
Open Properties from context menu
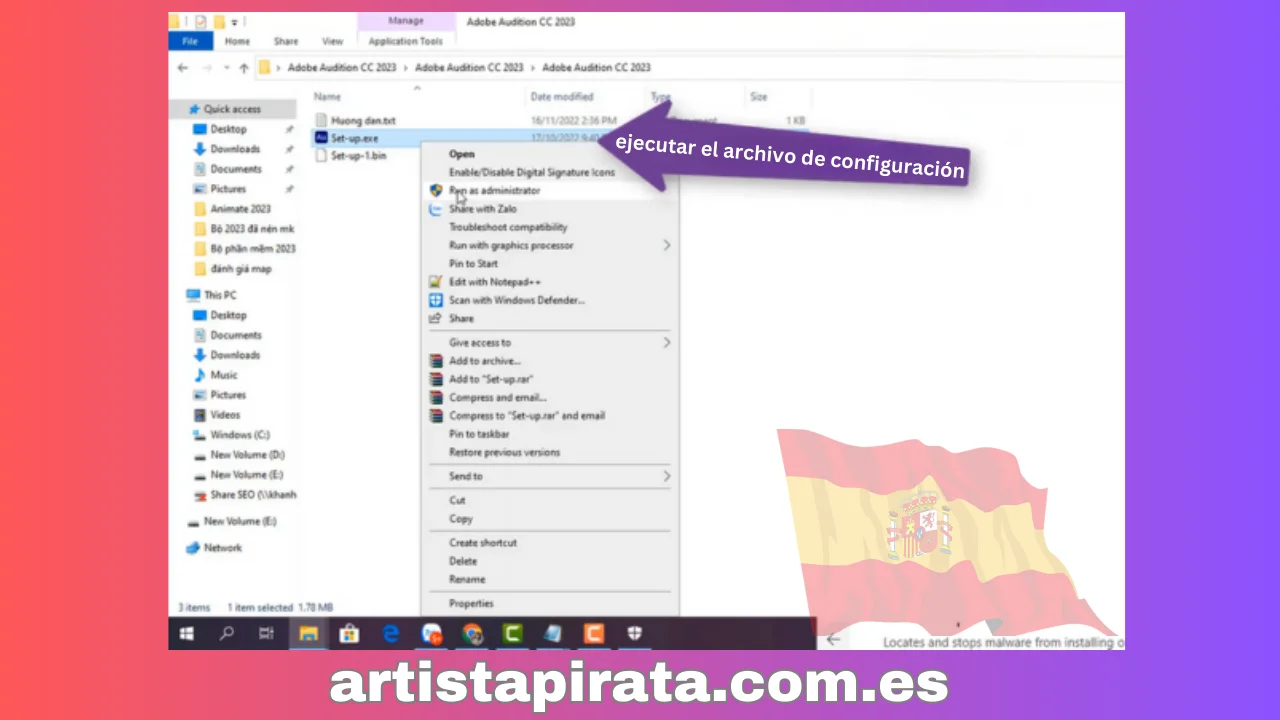pos(471,603)
